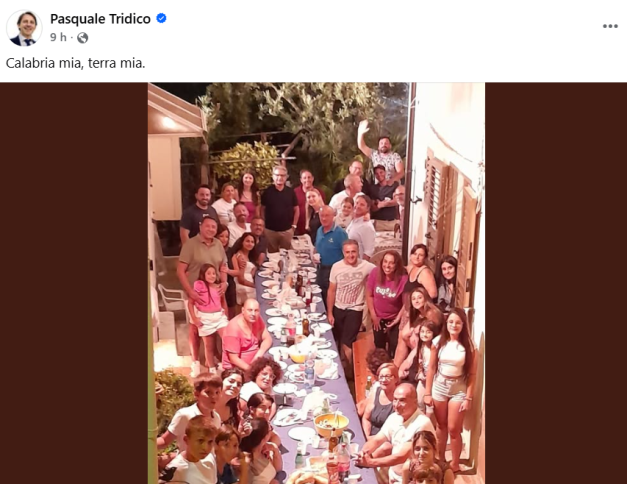Viewport: 627px width, 484px height.
Task: Open the '9 h' post timestamp
Action: tap(58, 38)
